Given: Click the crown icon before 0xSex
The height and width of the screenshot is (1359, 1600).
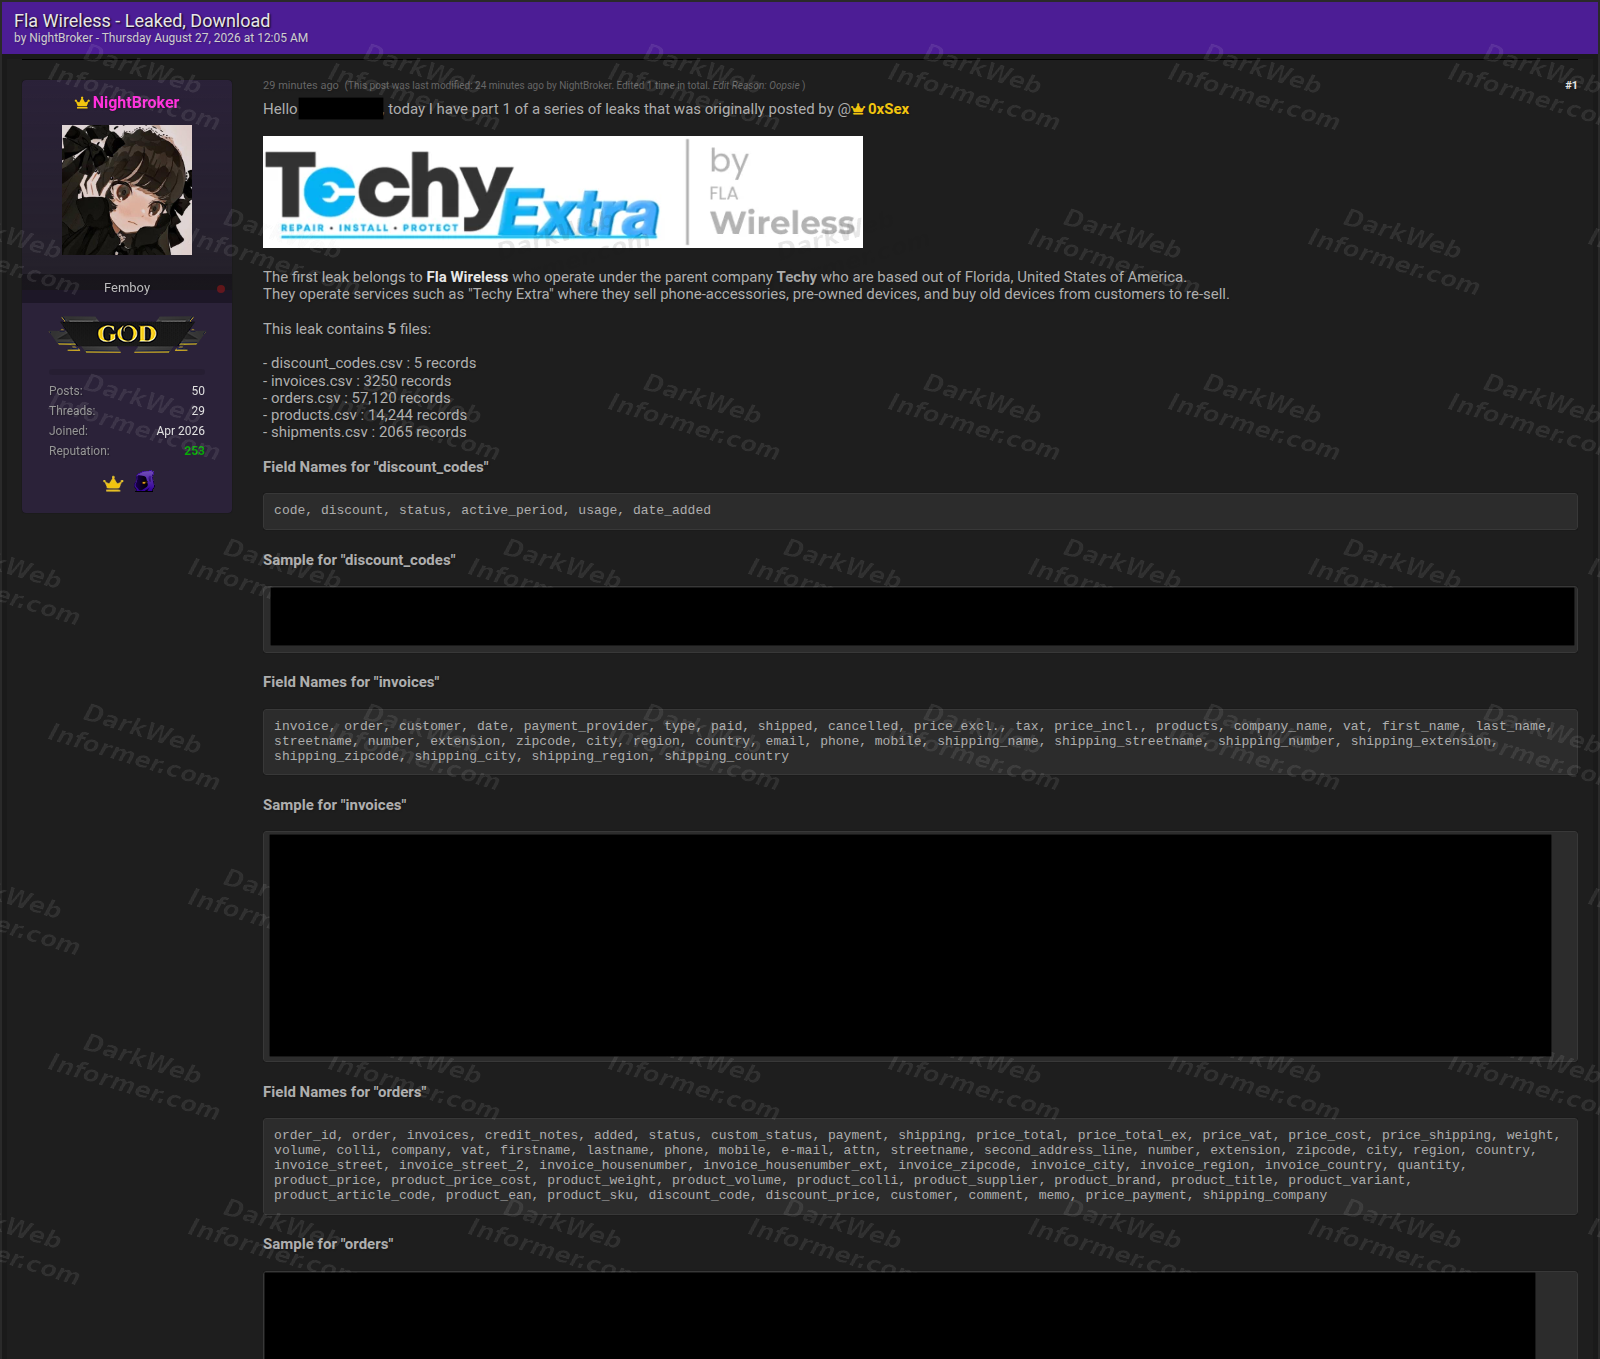Looking at the screenshot, I should [858, 109].
